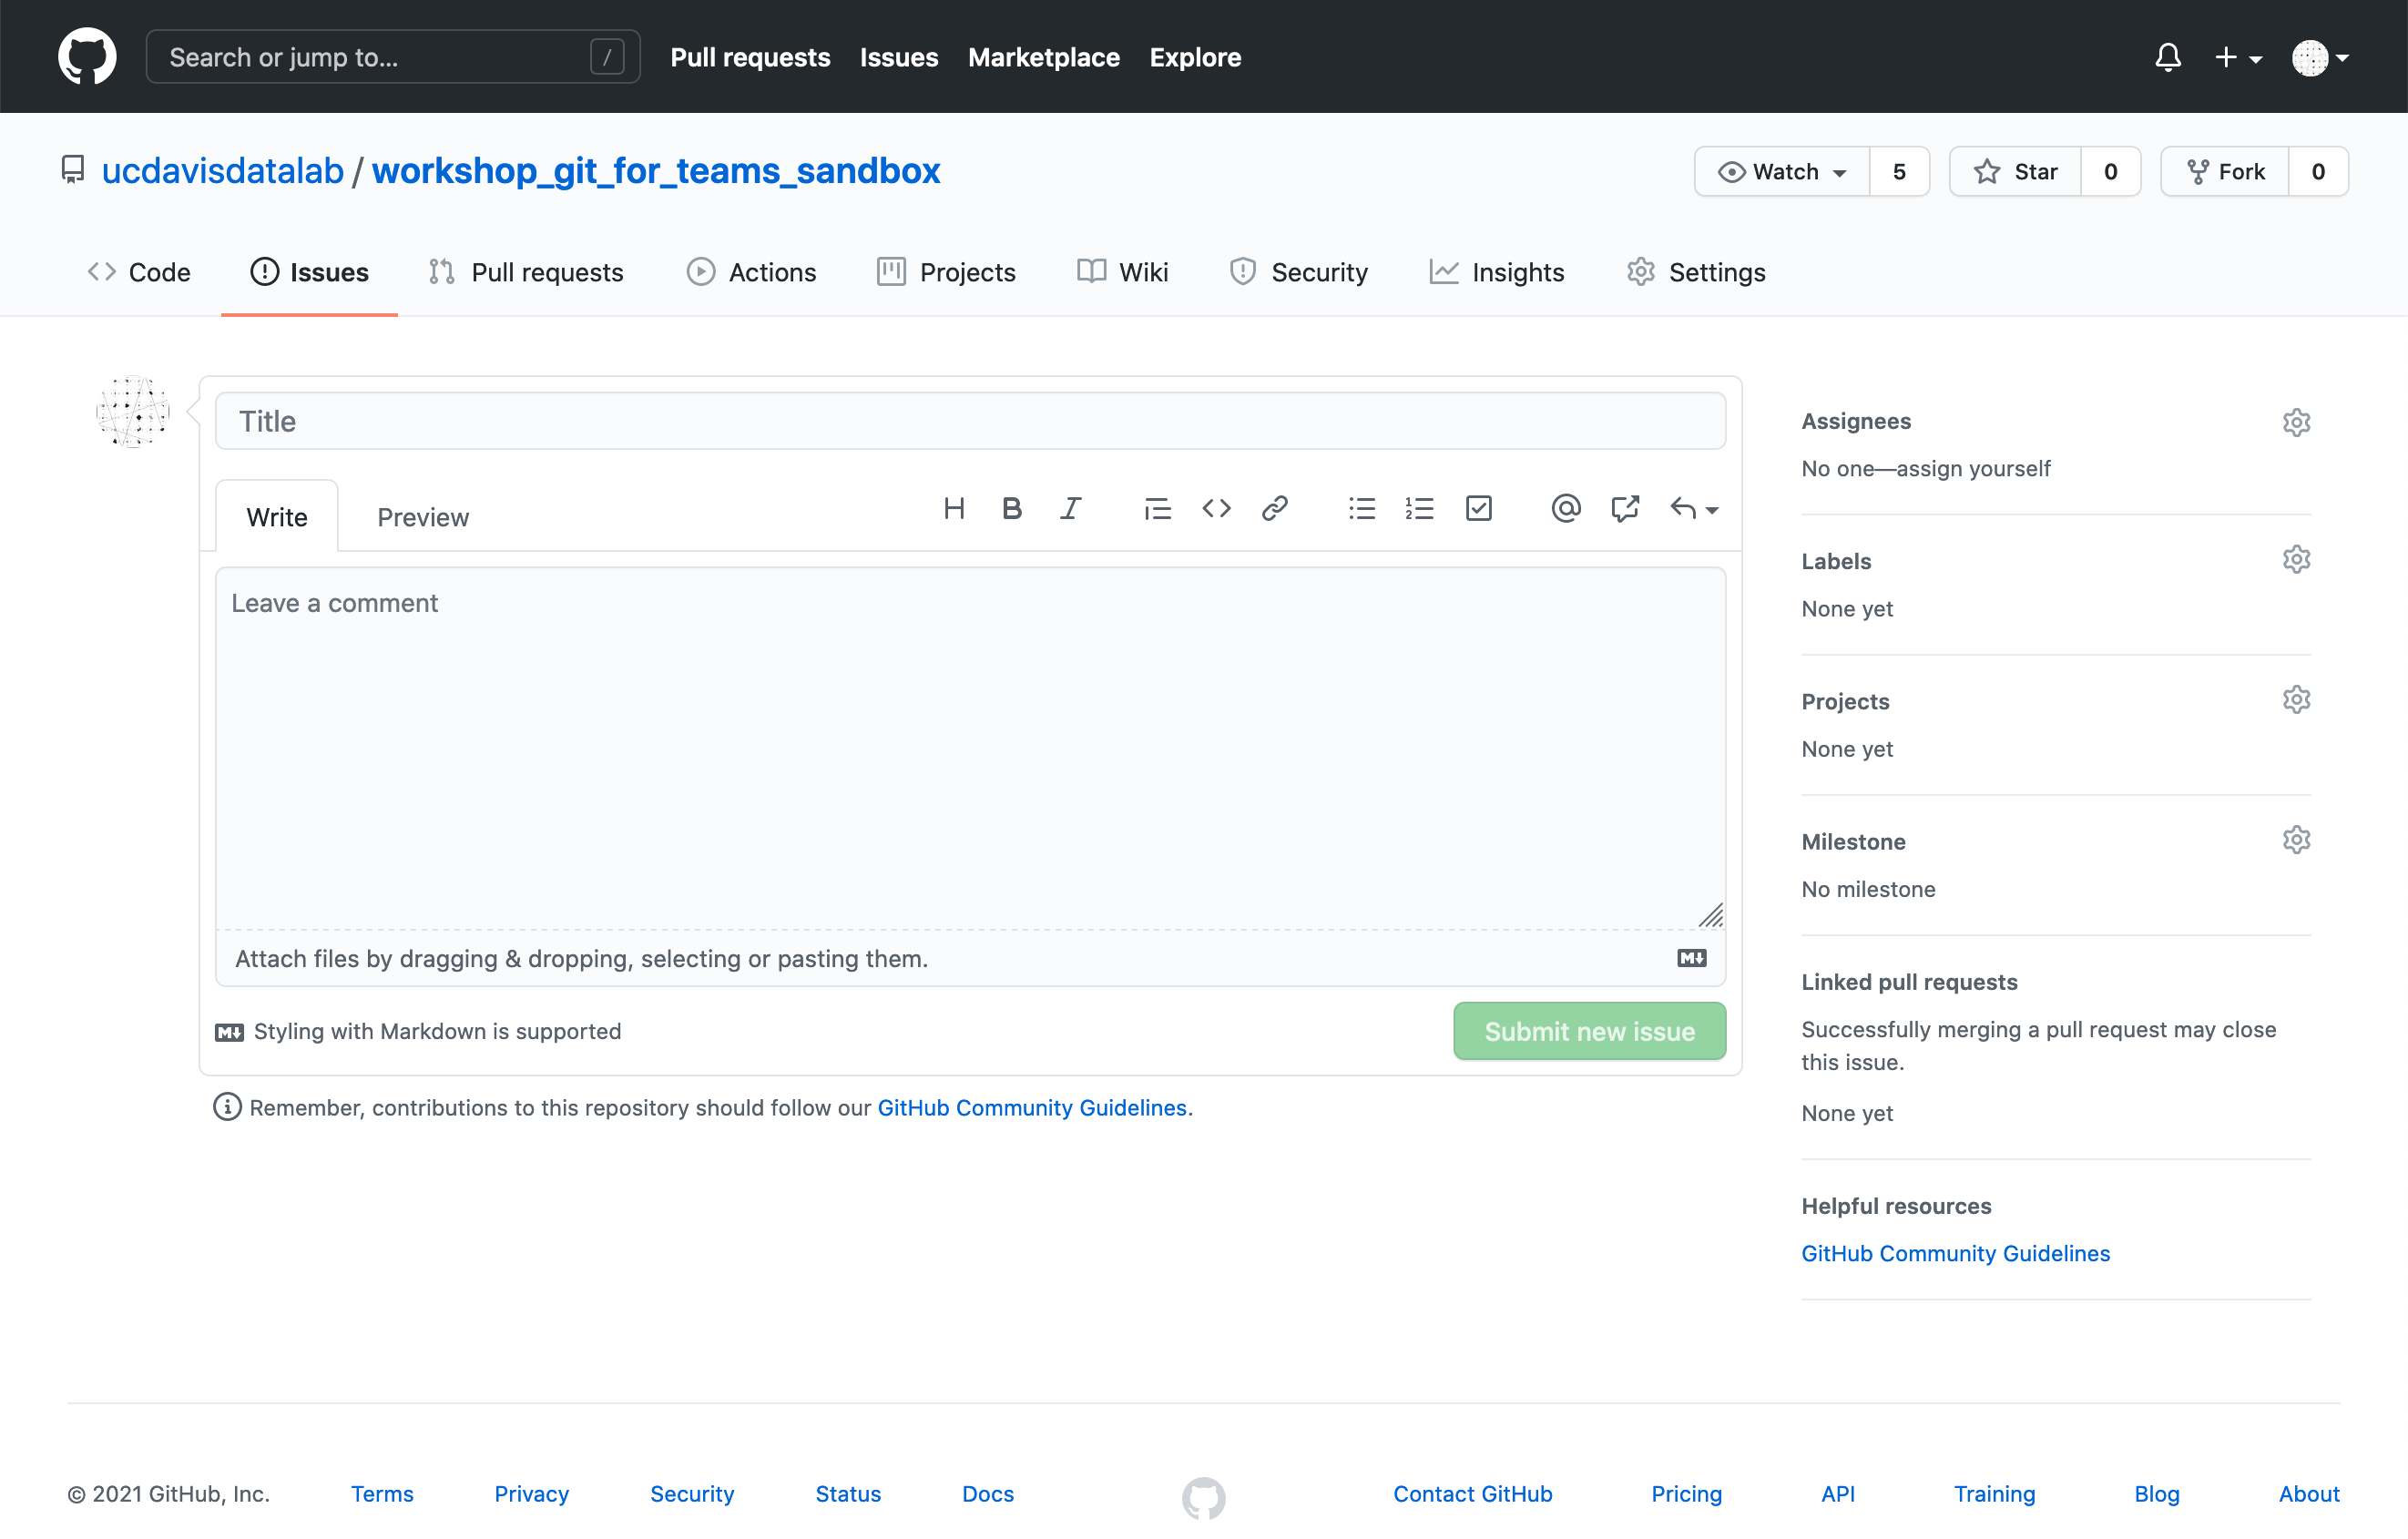The image size is (2408, 1539).
Task: Star the repository
Action: coord(2015,171)
